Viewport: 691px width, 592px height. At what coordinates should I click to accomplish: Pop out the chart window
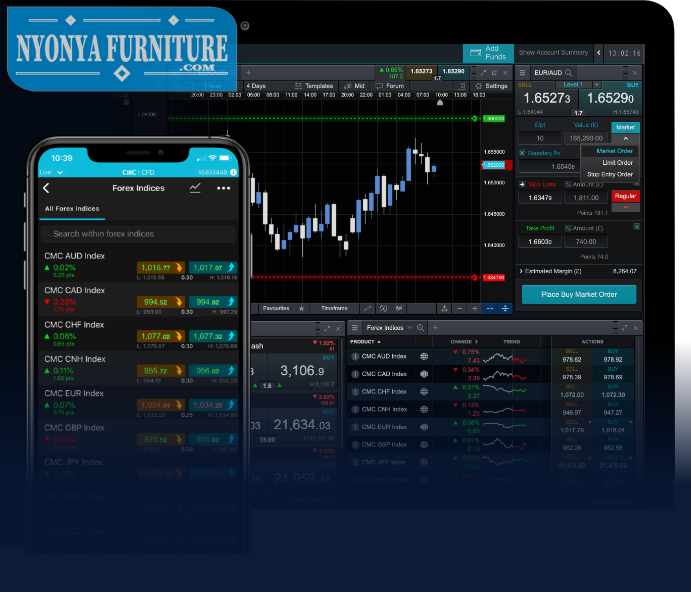(494, 73)
